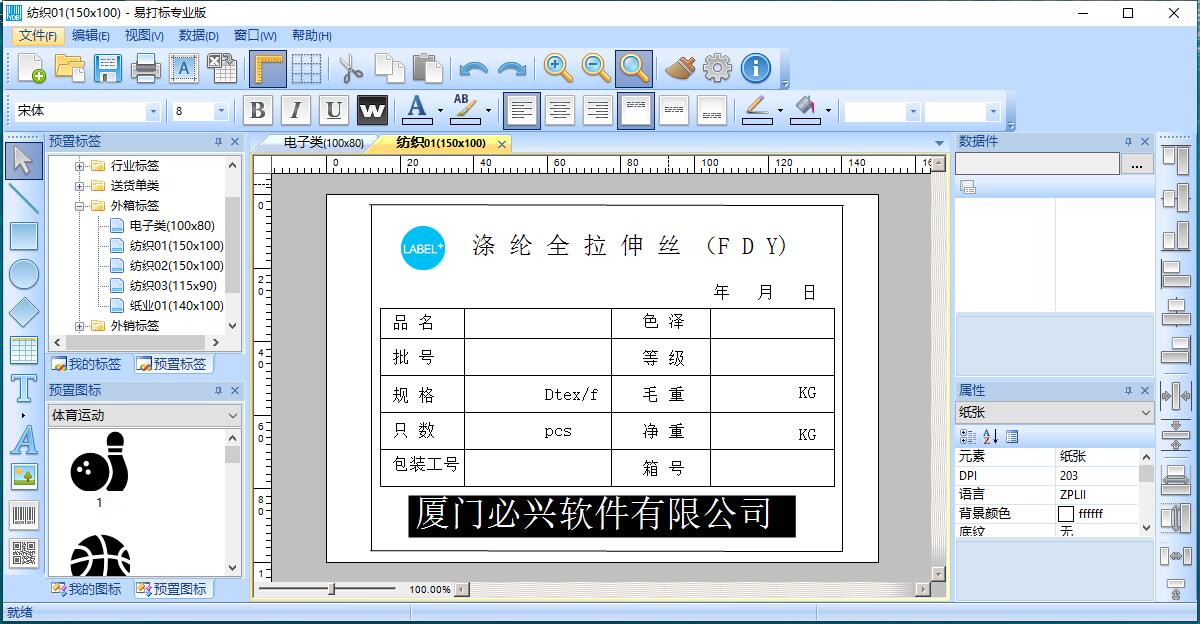The height and width of the screenshot is (624, 1200).
Task: Open the about info icon
Action: coord(756,68)
